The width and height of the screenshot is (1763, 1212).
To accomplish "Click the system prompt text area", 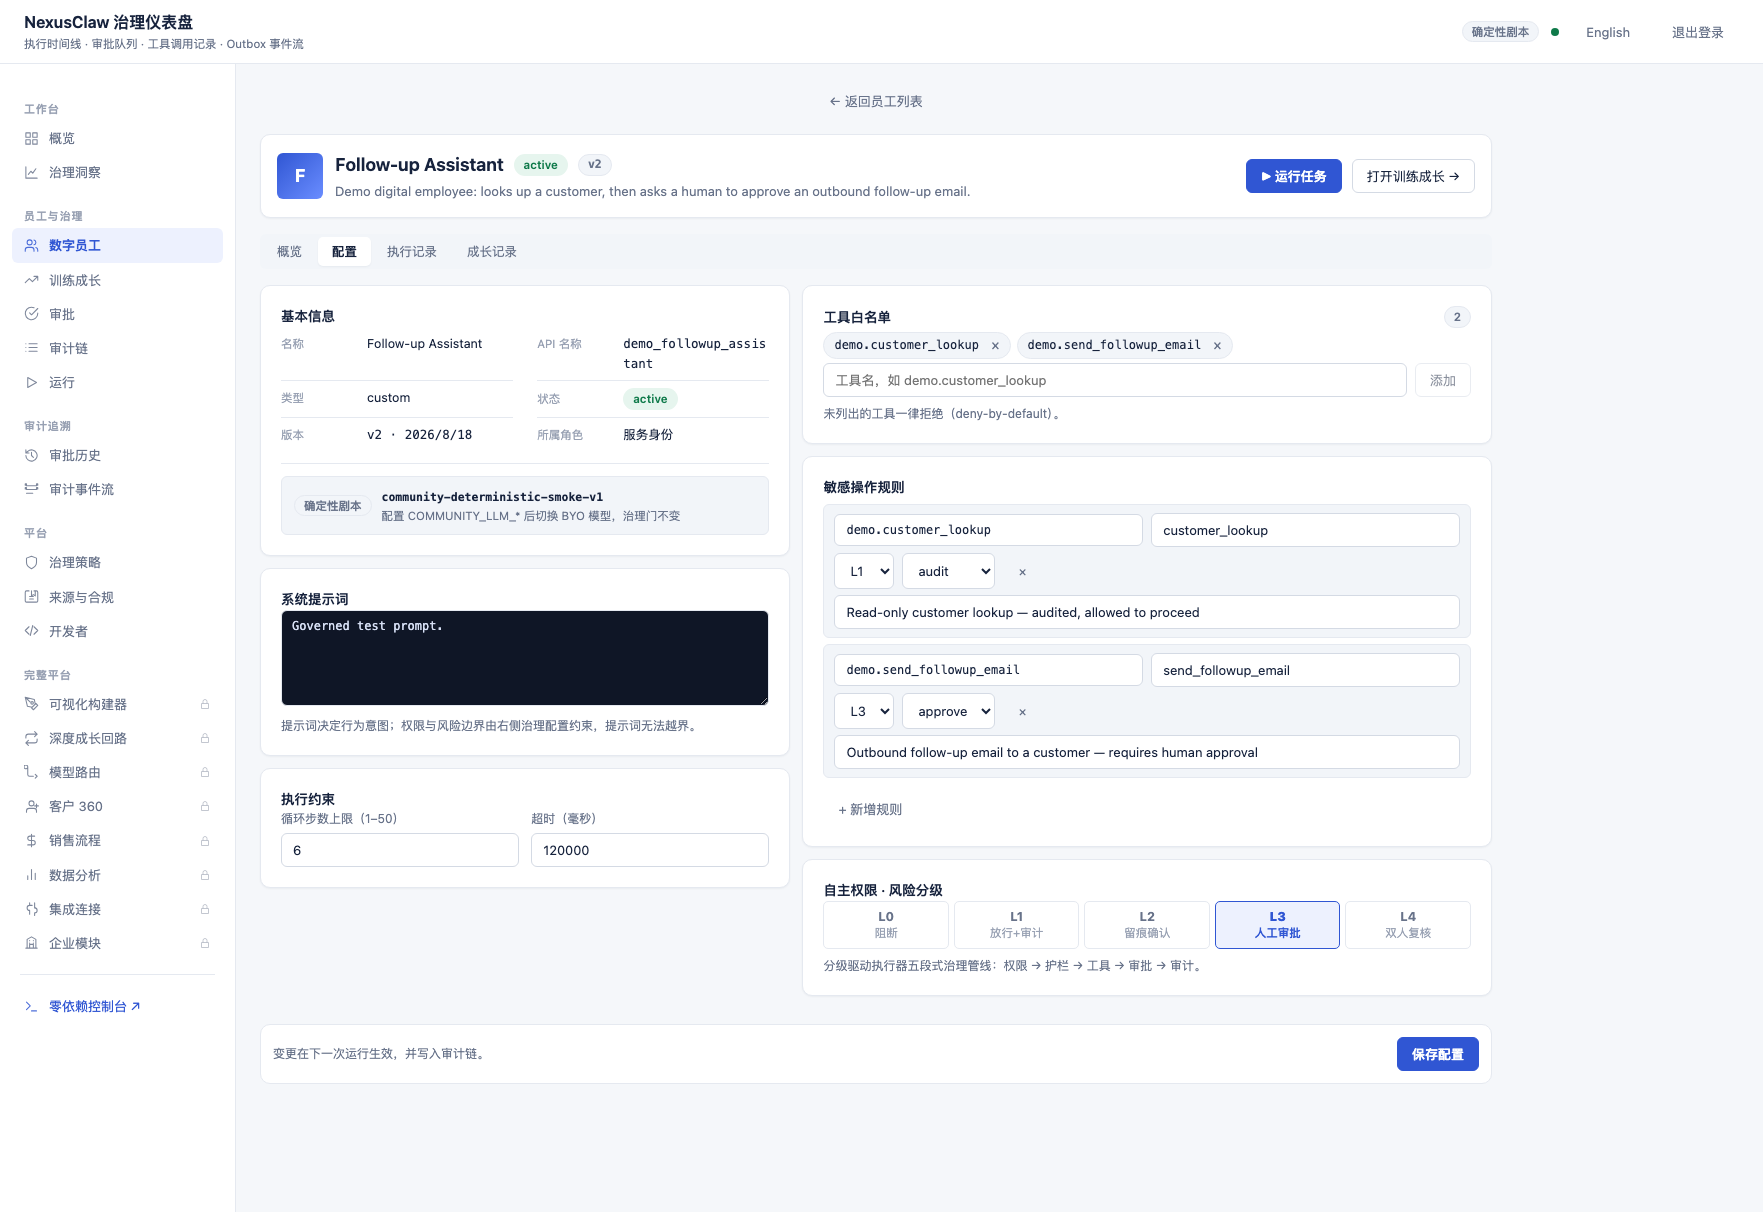I will pos(525,659).
